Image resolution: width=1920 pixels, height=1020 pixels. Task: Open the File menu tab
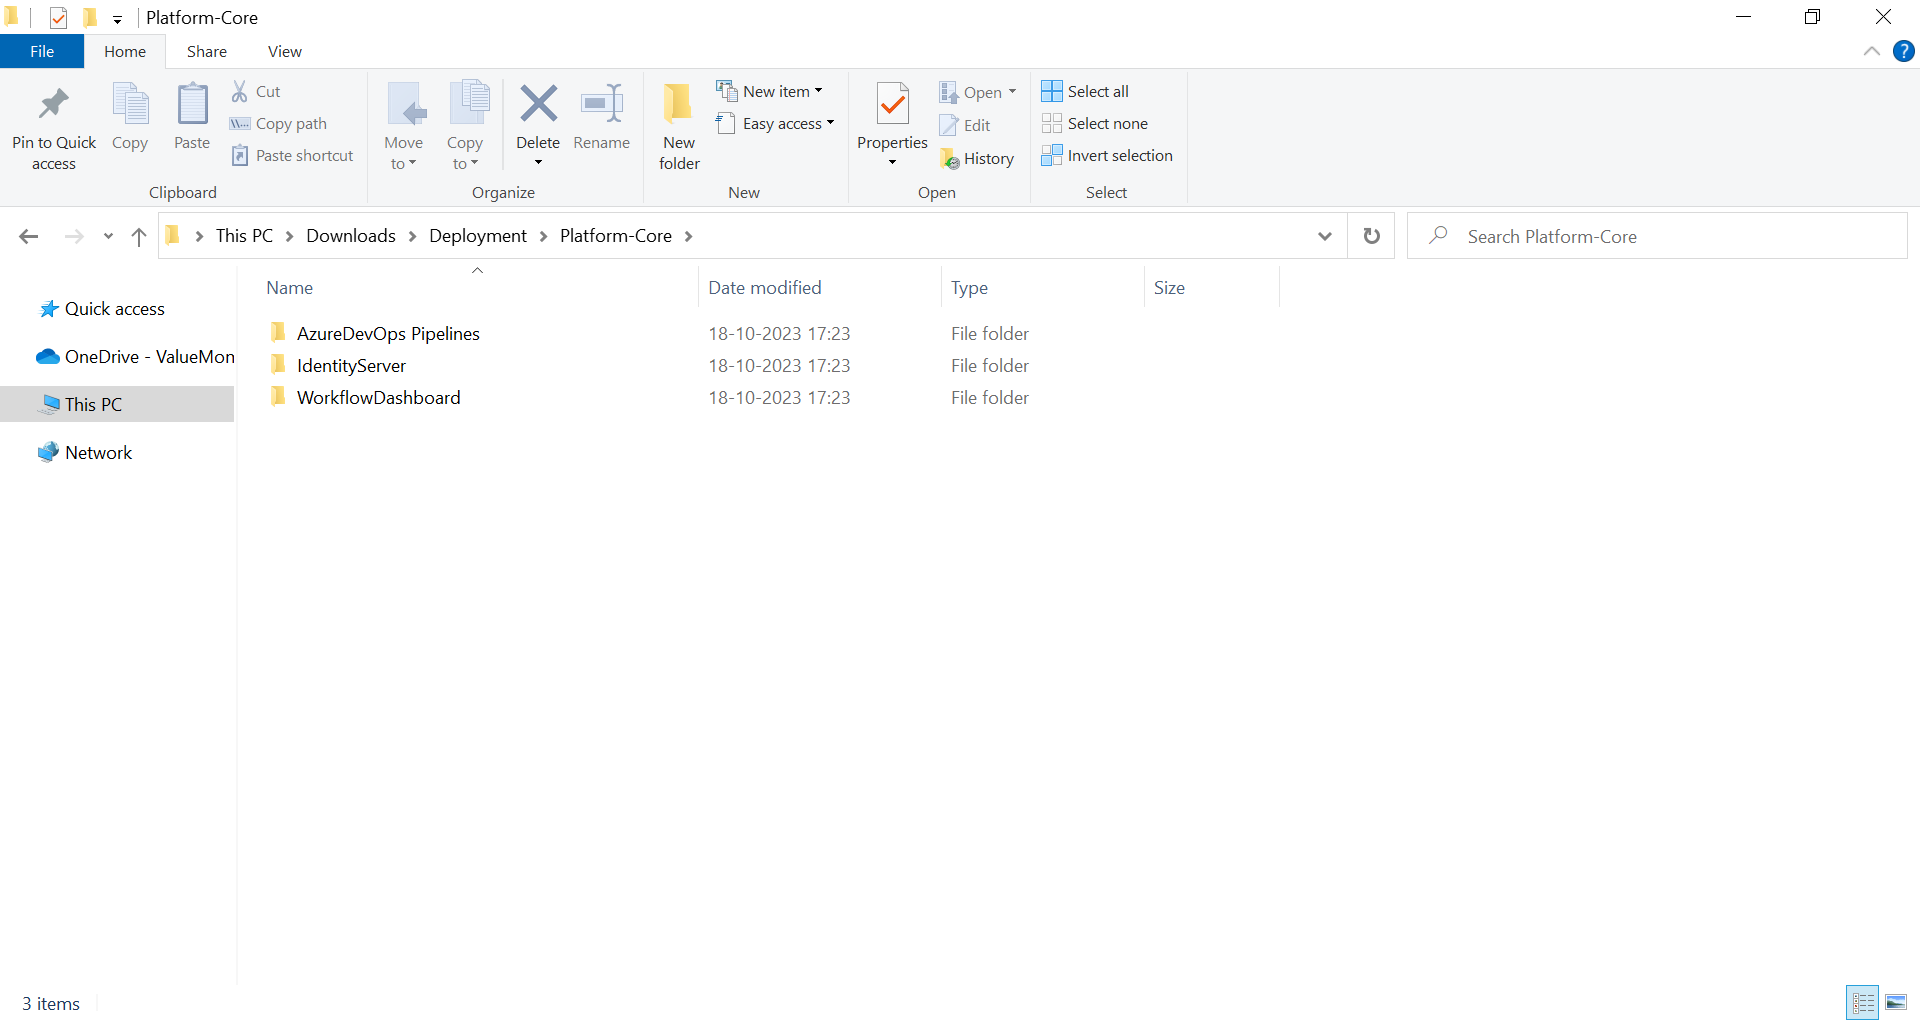pos(42,51)
